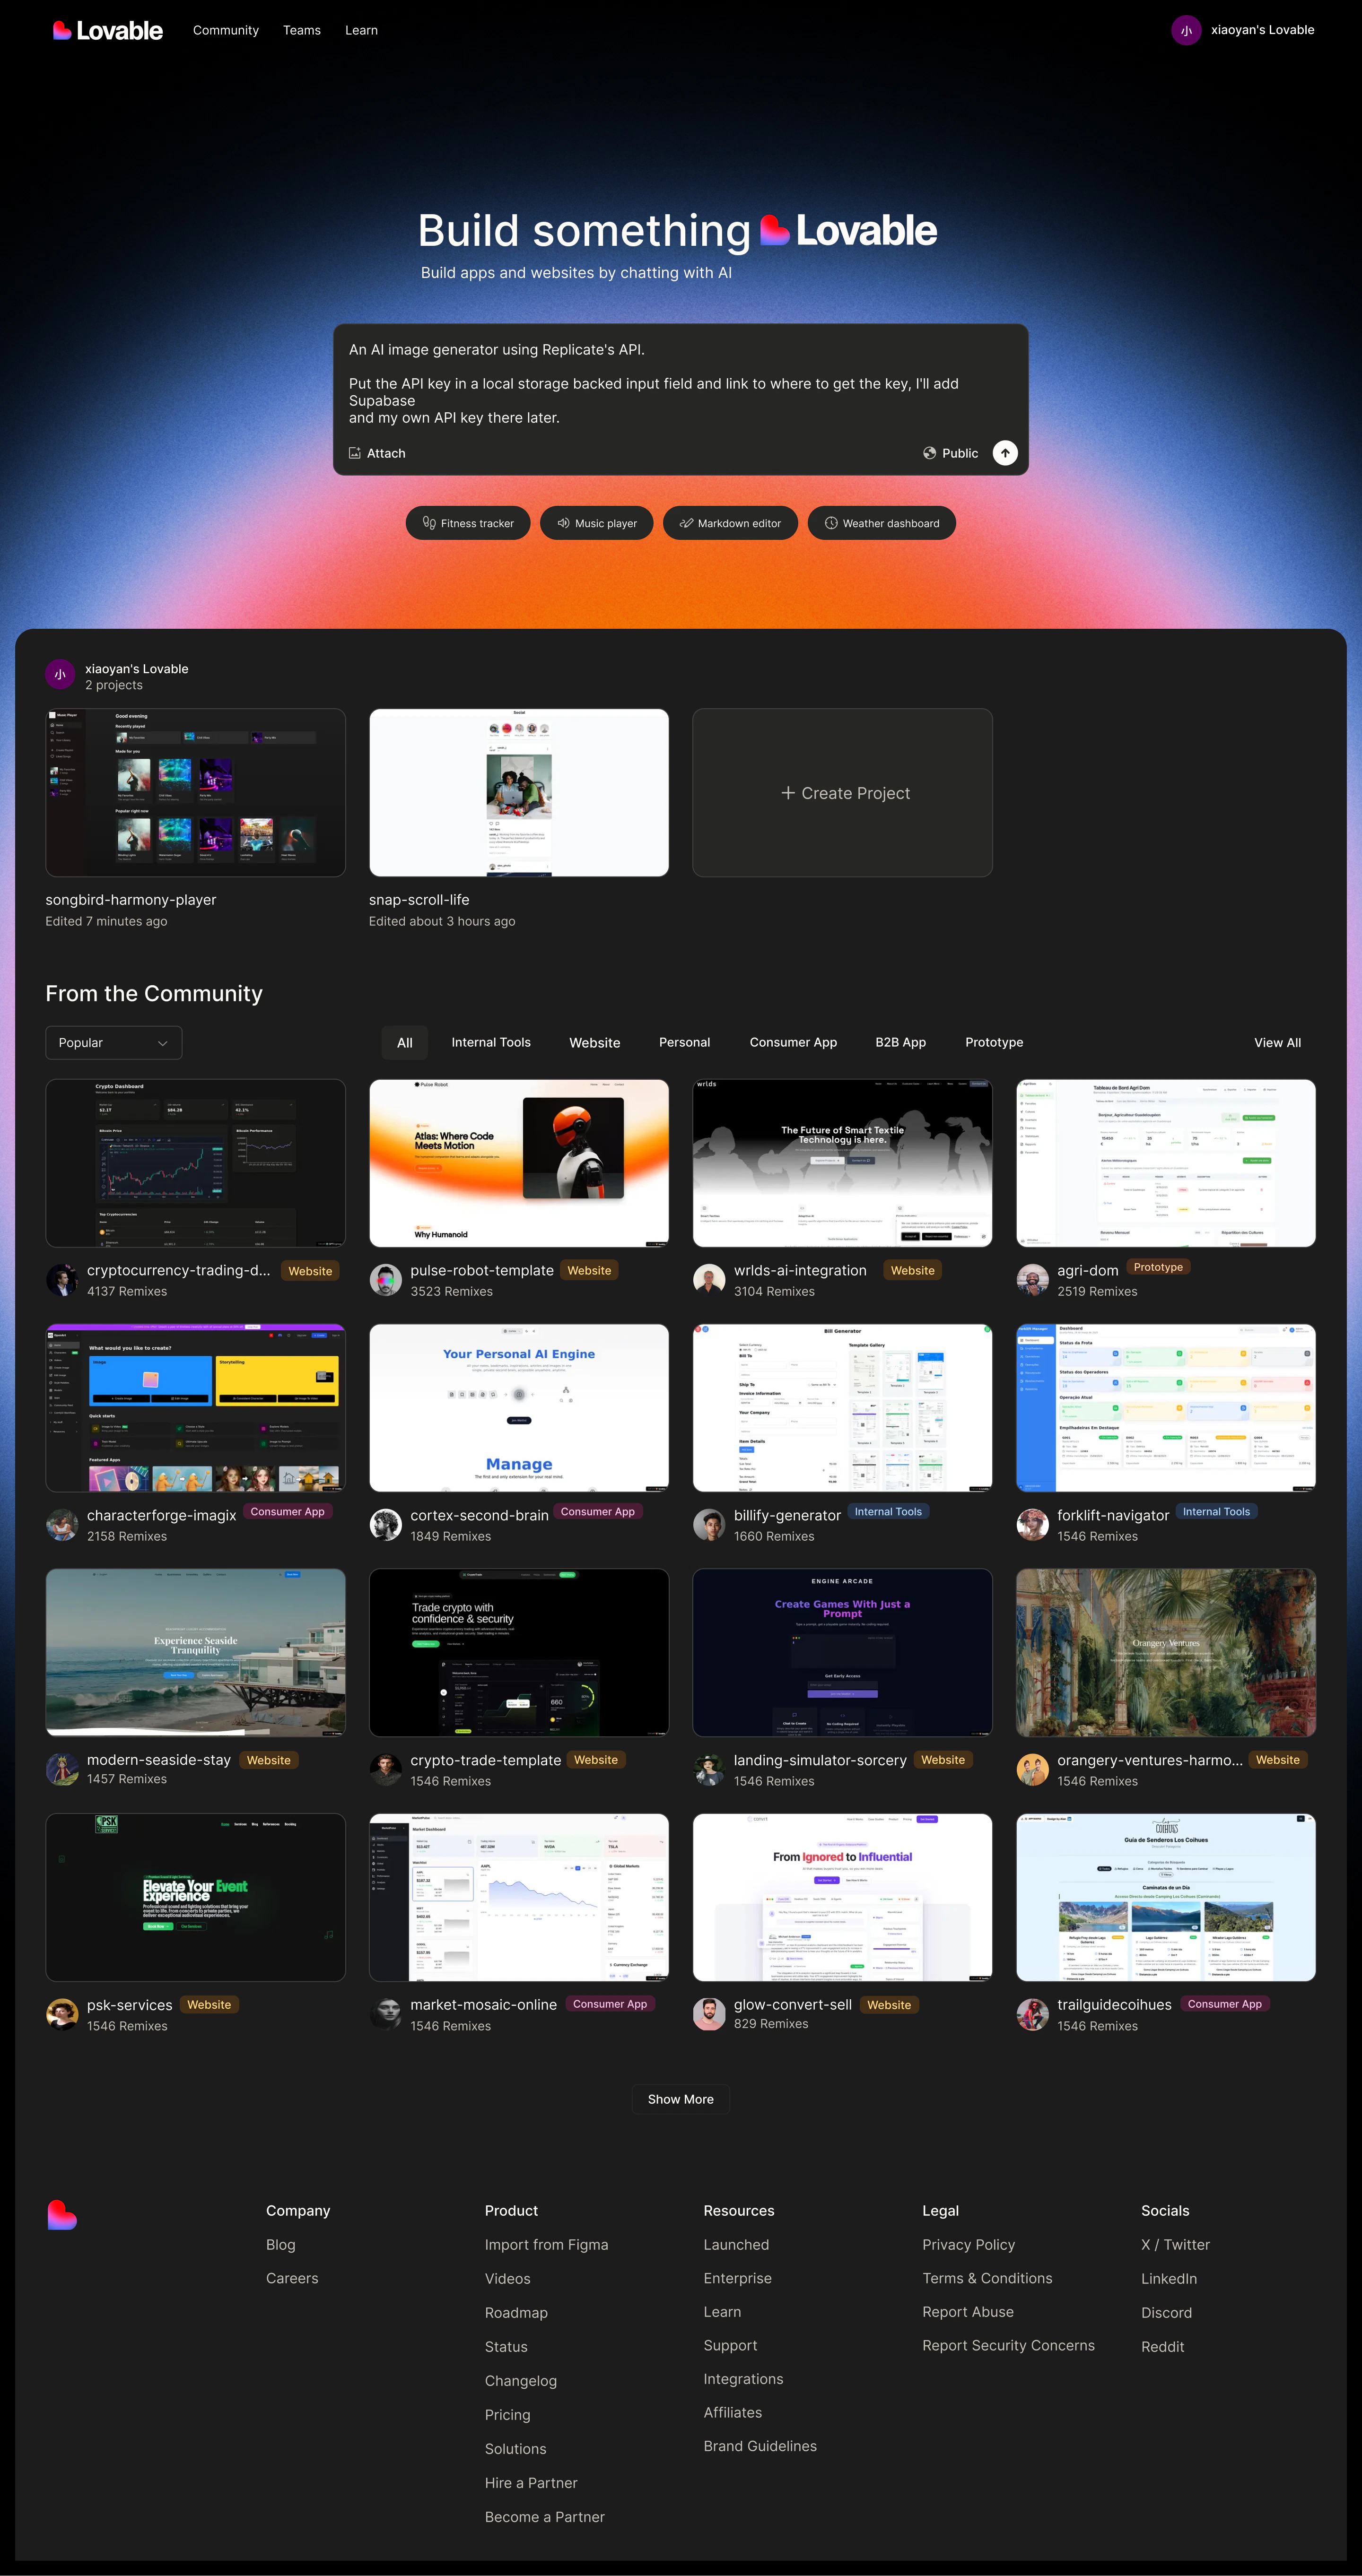1362x2576 pixels.
Task: Open the Teams page in header
Action: tap(302, 30)
